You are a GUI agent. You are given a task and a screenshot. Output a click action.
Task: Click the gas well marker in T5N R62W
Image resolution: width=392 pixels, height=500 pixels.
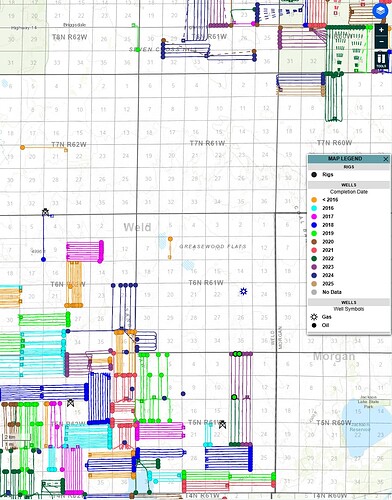click(70, 403)
